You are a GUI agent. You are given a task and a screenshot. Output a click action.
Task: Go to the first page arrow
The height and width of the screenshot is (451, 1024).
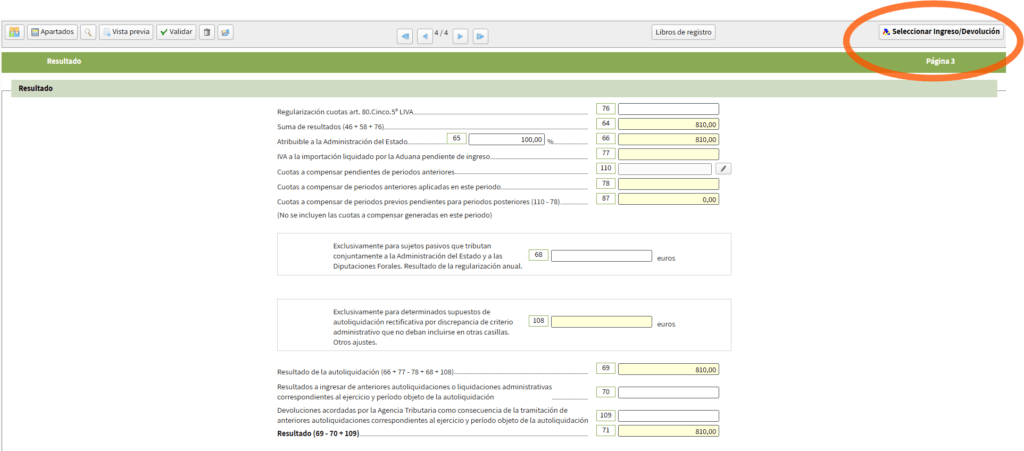[x=406, y=37]
